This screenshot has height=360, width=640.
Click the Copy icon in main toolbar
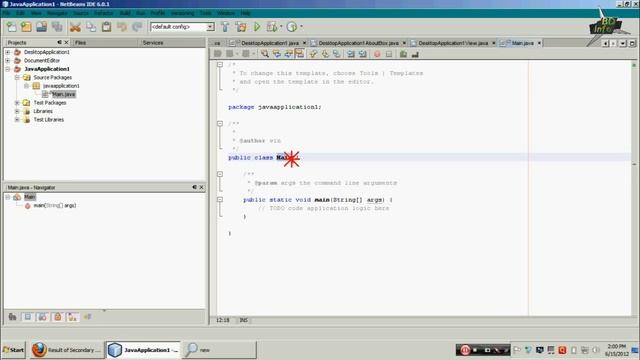[x=91, y=27]
